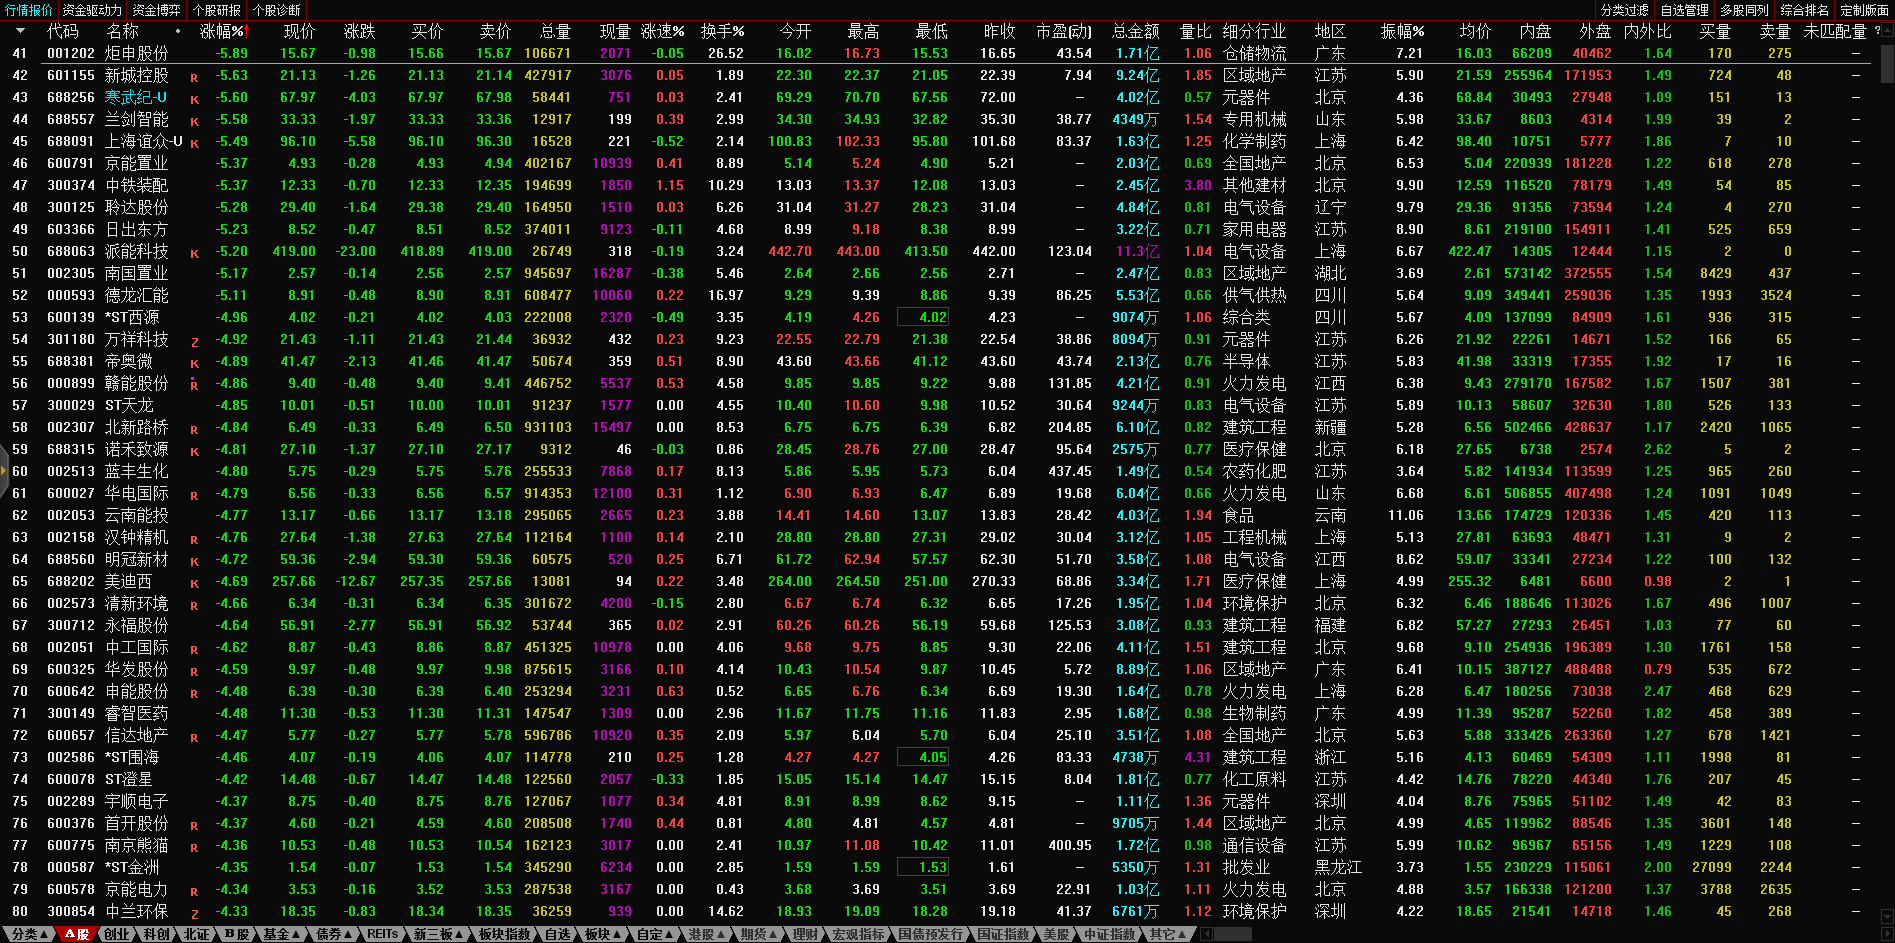
Task: Switch to the 资金驱动力 tab
Action: [92, 10]
